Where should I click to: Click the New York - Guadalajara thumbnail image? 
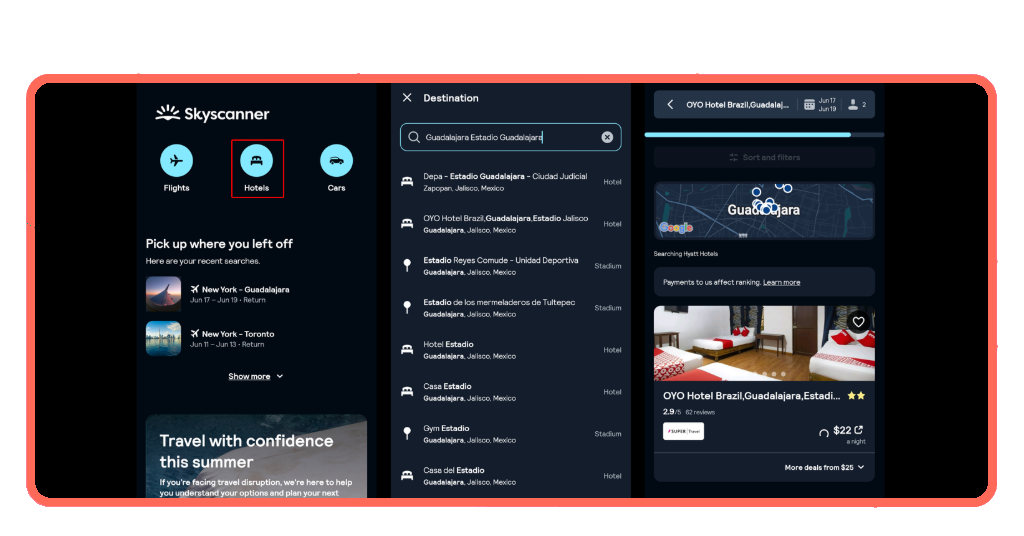coord(163,294)
